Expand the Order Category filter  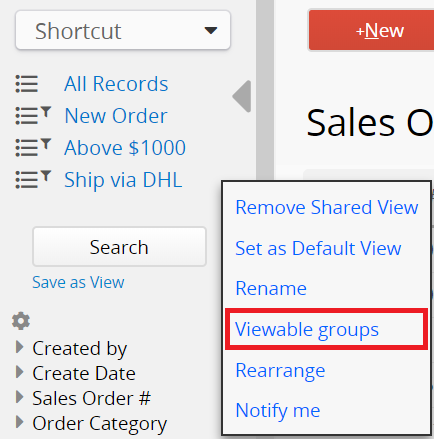[x=20, y=422]
